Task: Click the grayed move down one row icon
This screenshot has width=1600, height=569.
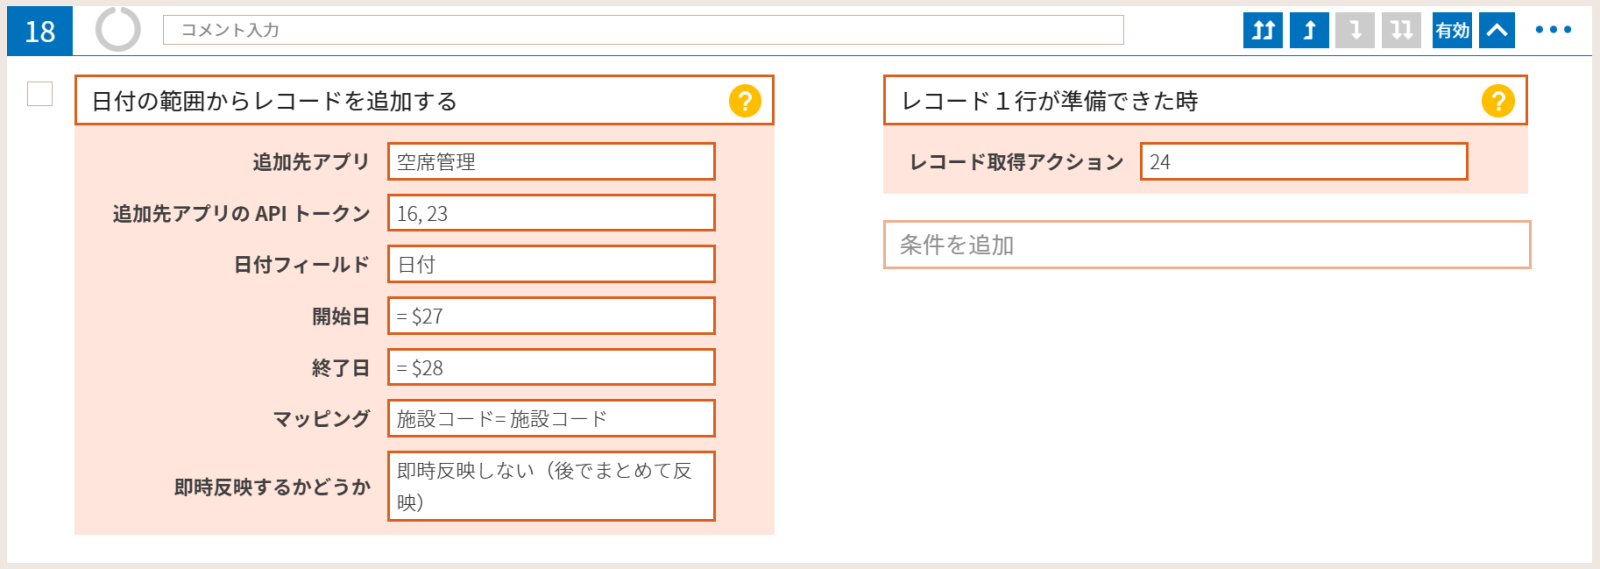Action: (1355, 30)
